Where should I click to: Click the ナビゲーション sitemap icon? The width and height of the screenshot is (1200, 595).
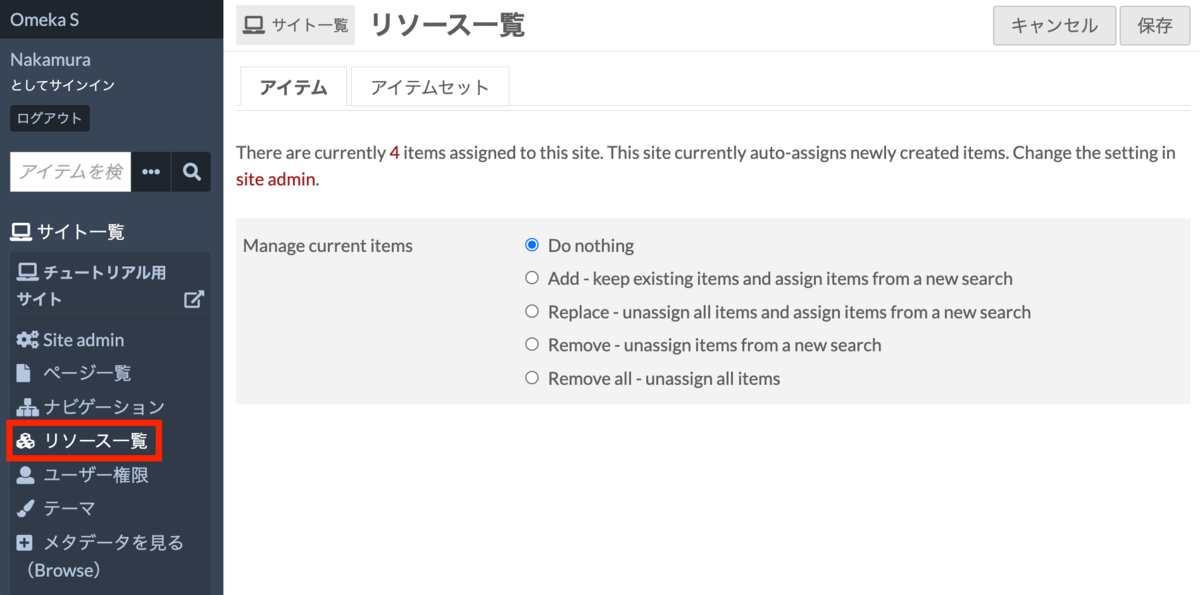(x=27, y=407)
